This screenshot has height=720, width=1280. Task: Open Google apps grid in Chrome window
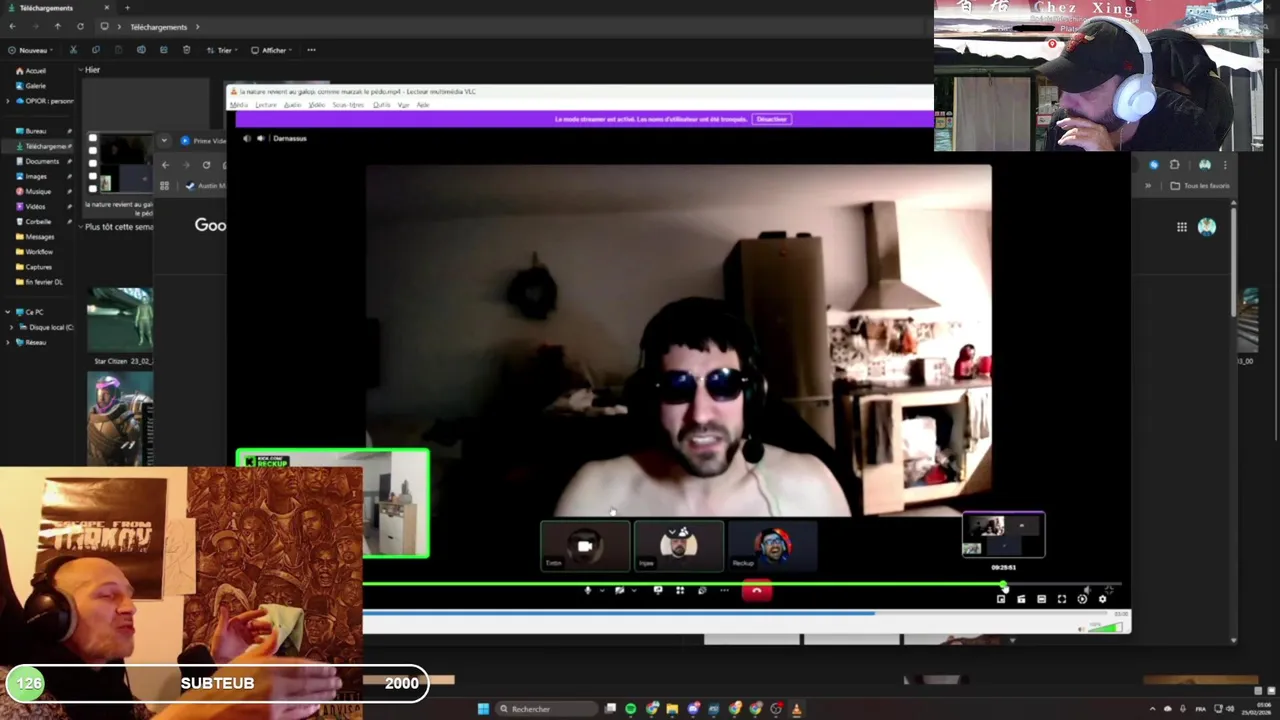tap(1182, 227)
